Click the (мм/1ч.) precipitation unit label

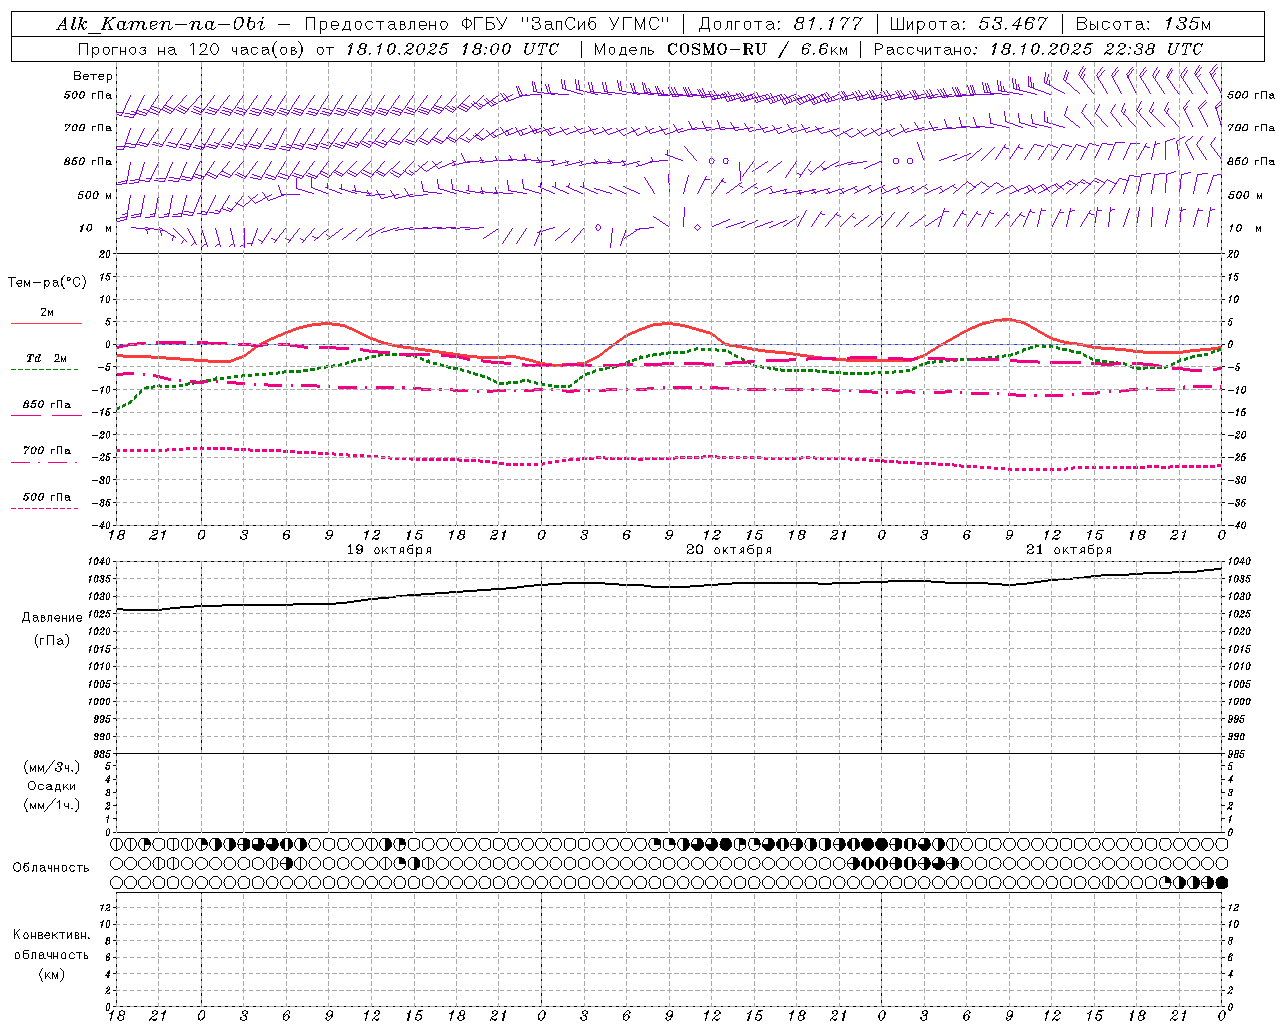click(52, 805)
